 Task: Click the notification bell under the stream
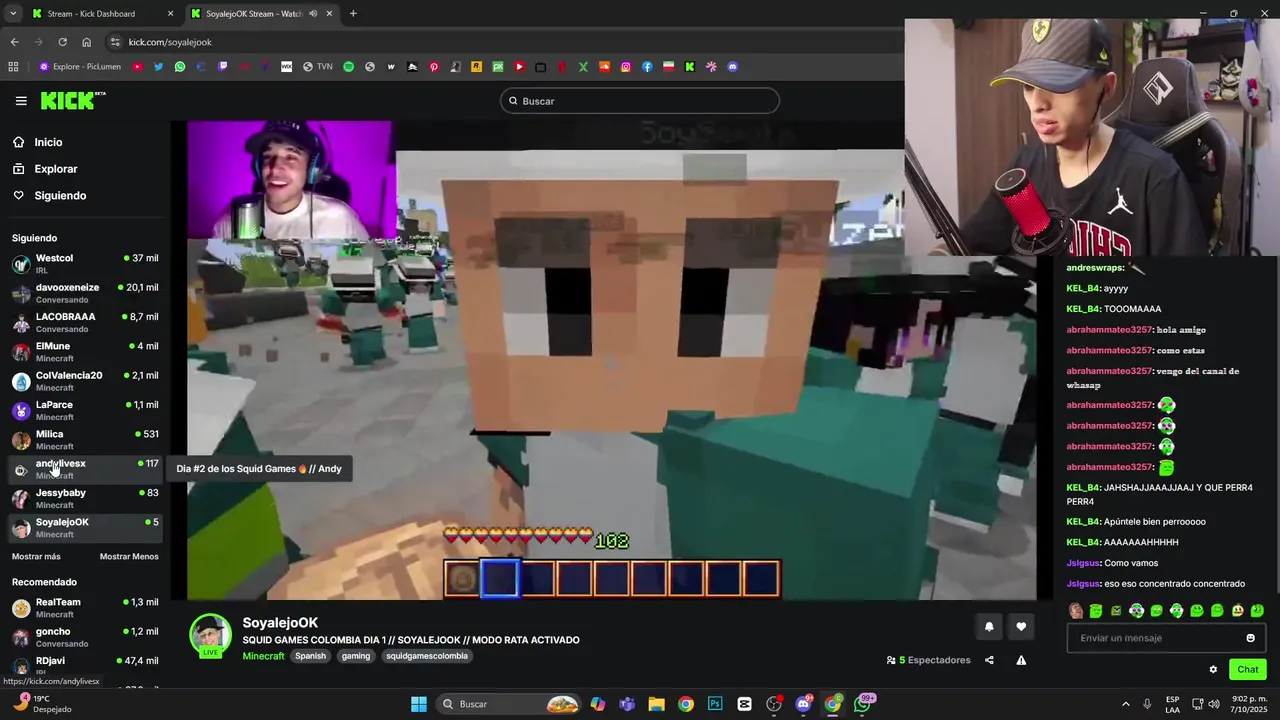click(x=989, y=627)
